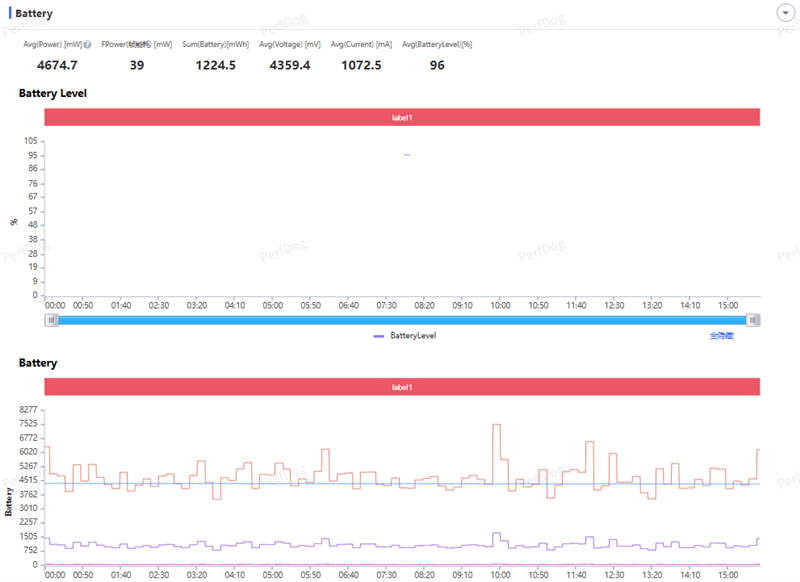Click the help icon beside Avg(Power)
Image resolution: width=800 pixels, height=582 pixels.
tap(87, 44)
